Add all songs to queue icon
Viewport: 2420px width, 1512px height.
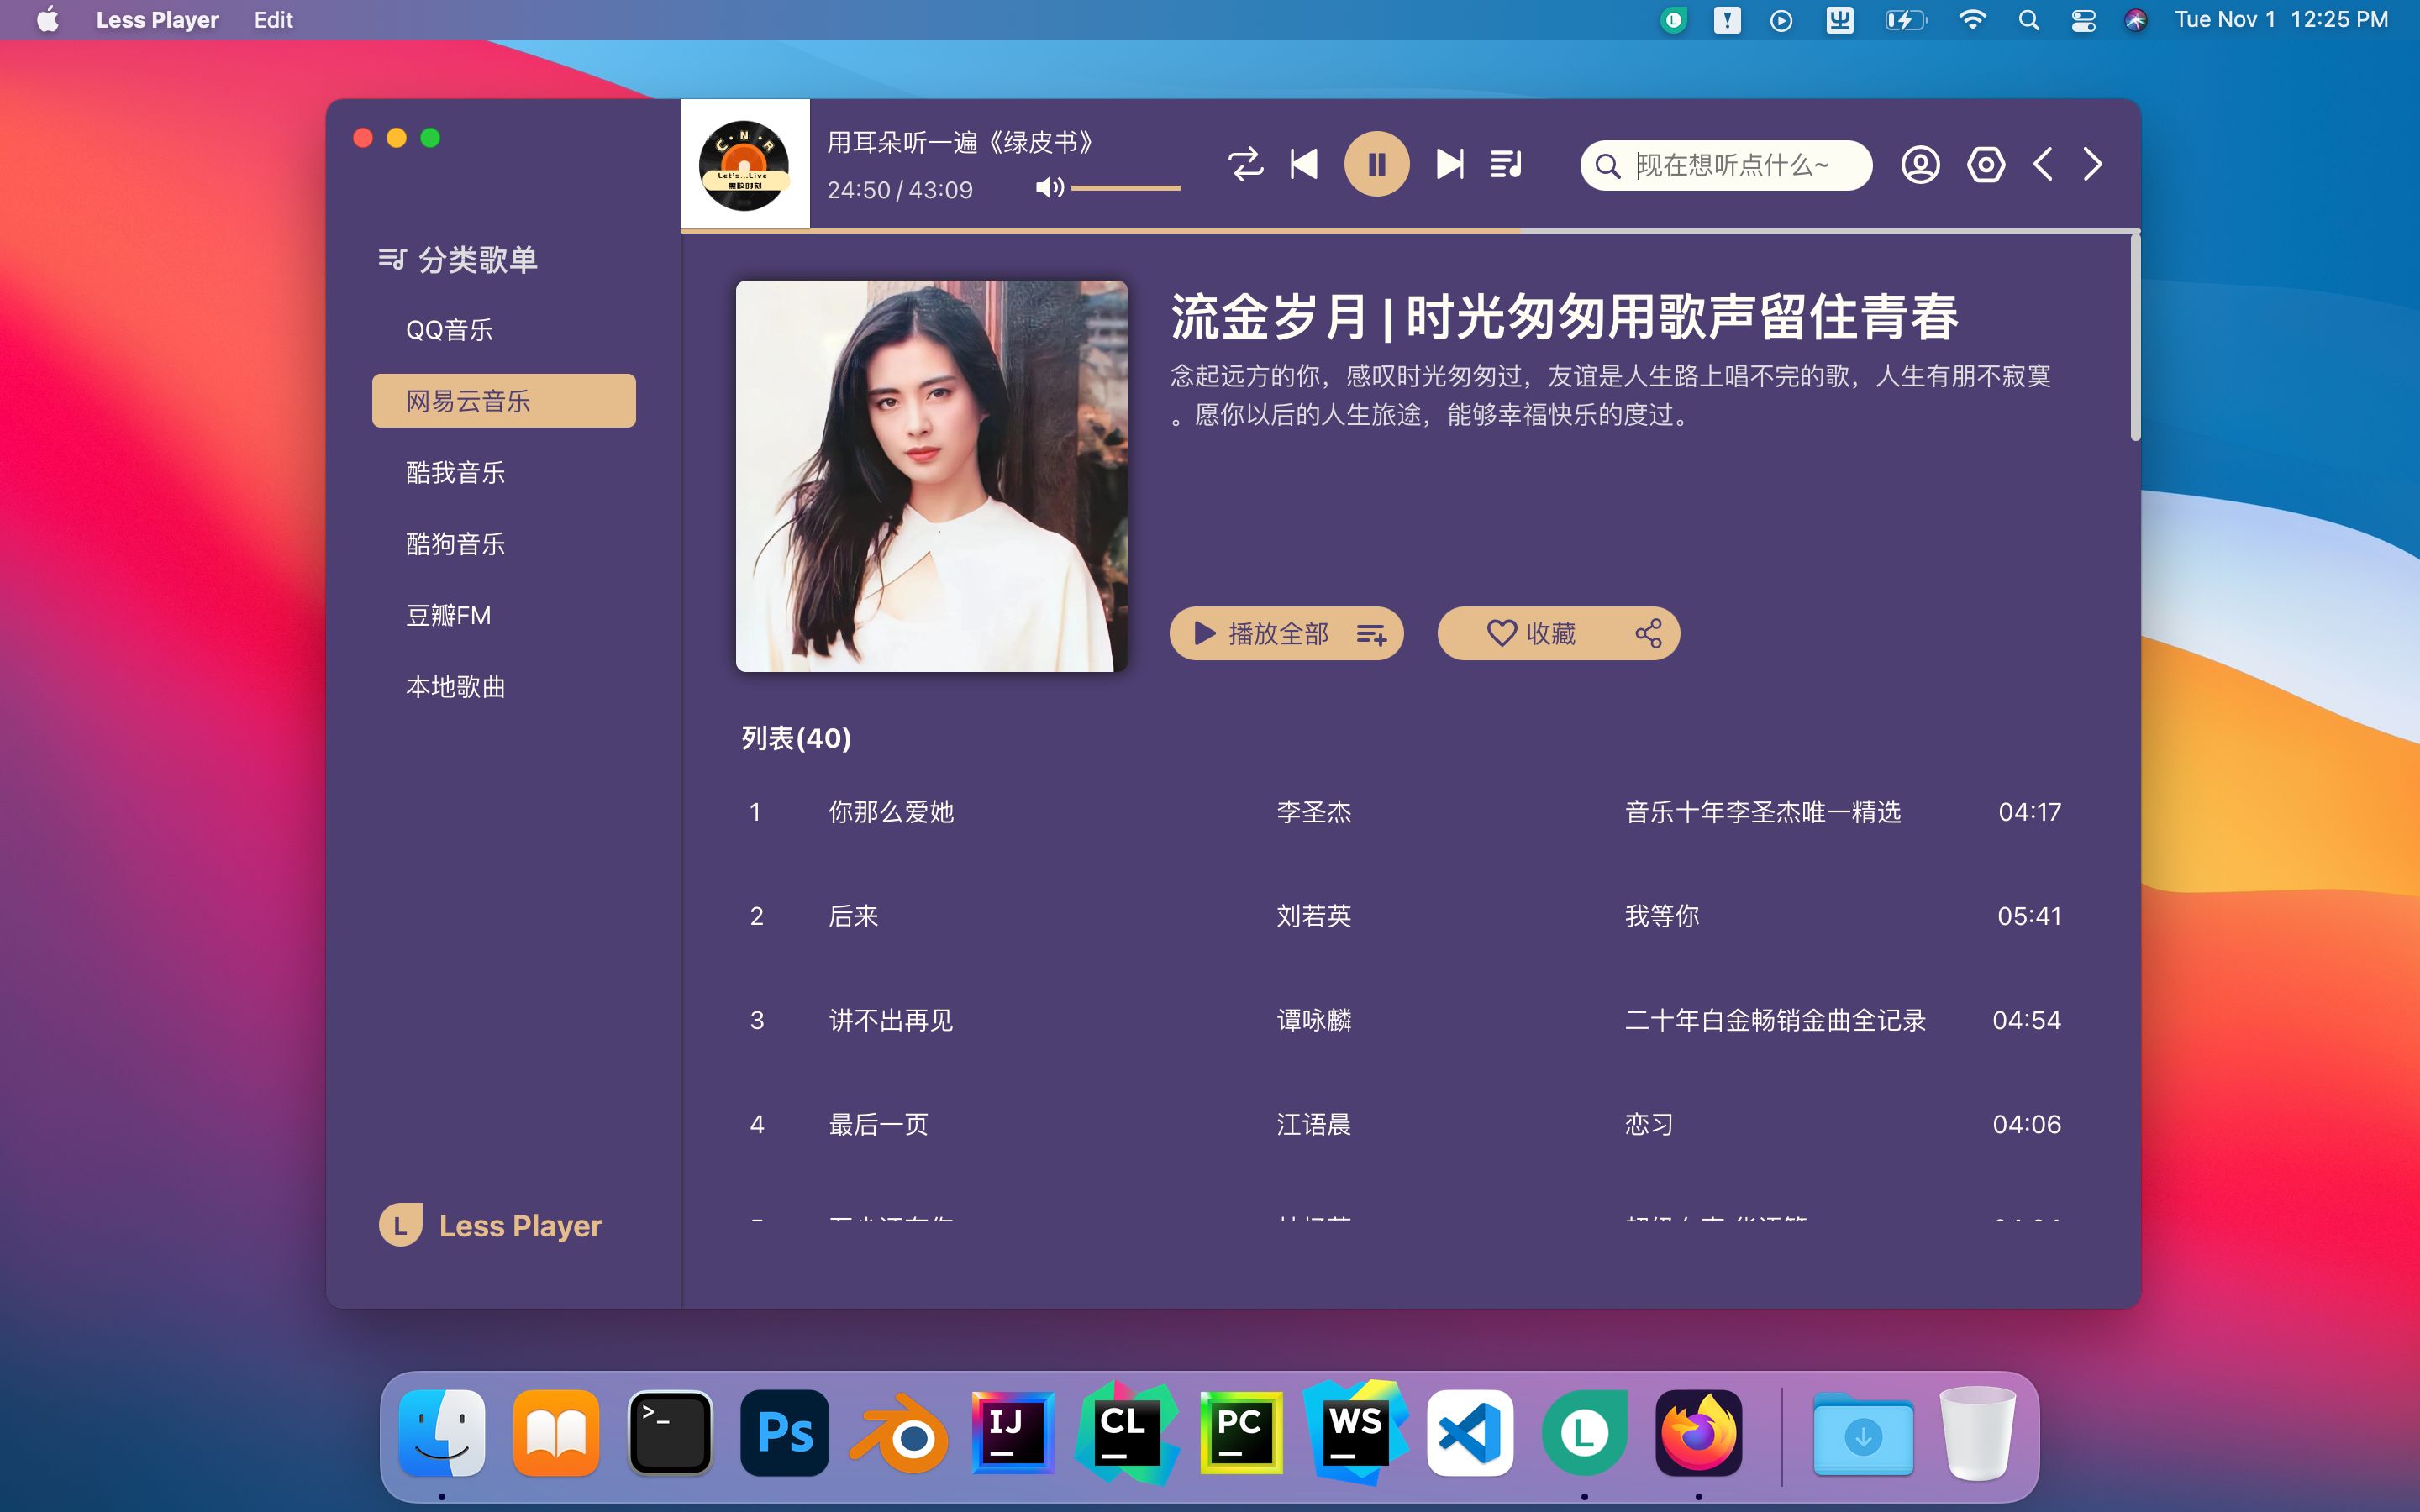point(1371,634)
